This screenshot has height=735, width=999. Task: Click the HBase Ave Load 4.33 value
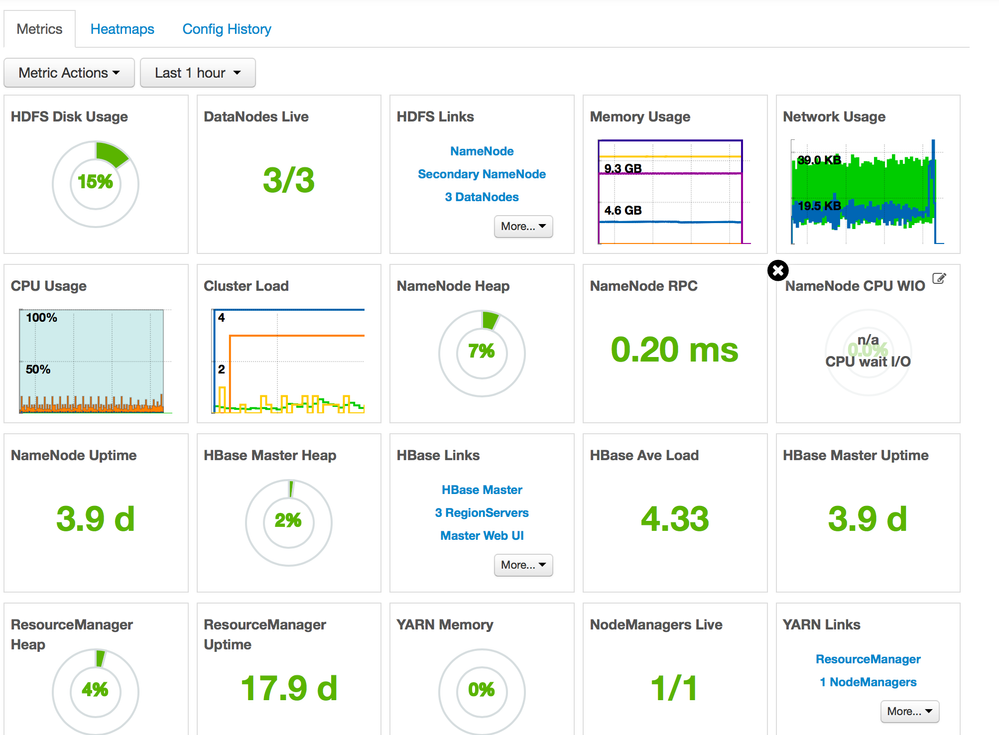click(x=675, y=518)
